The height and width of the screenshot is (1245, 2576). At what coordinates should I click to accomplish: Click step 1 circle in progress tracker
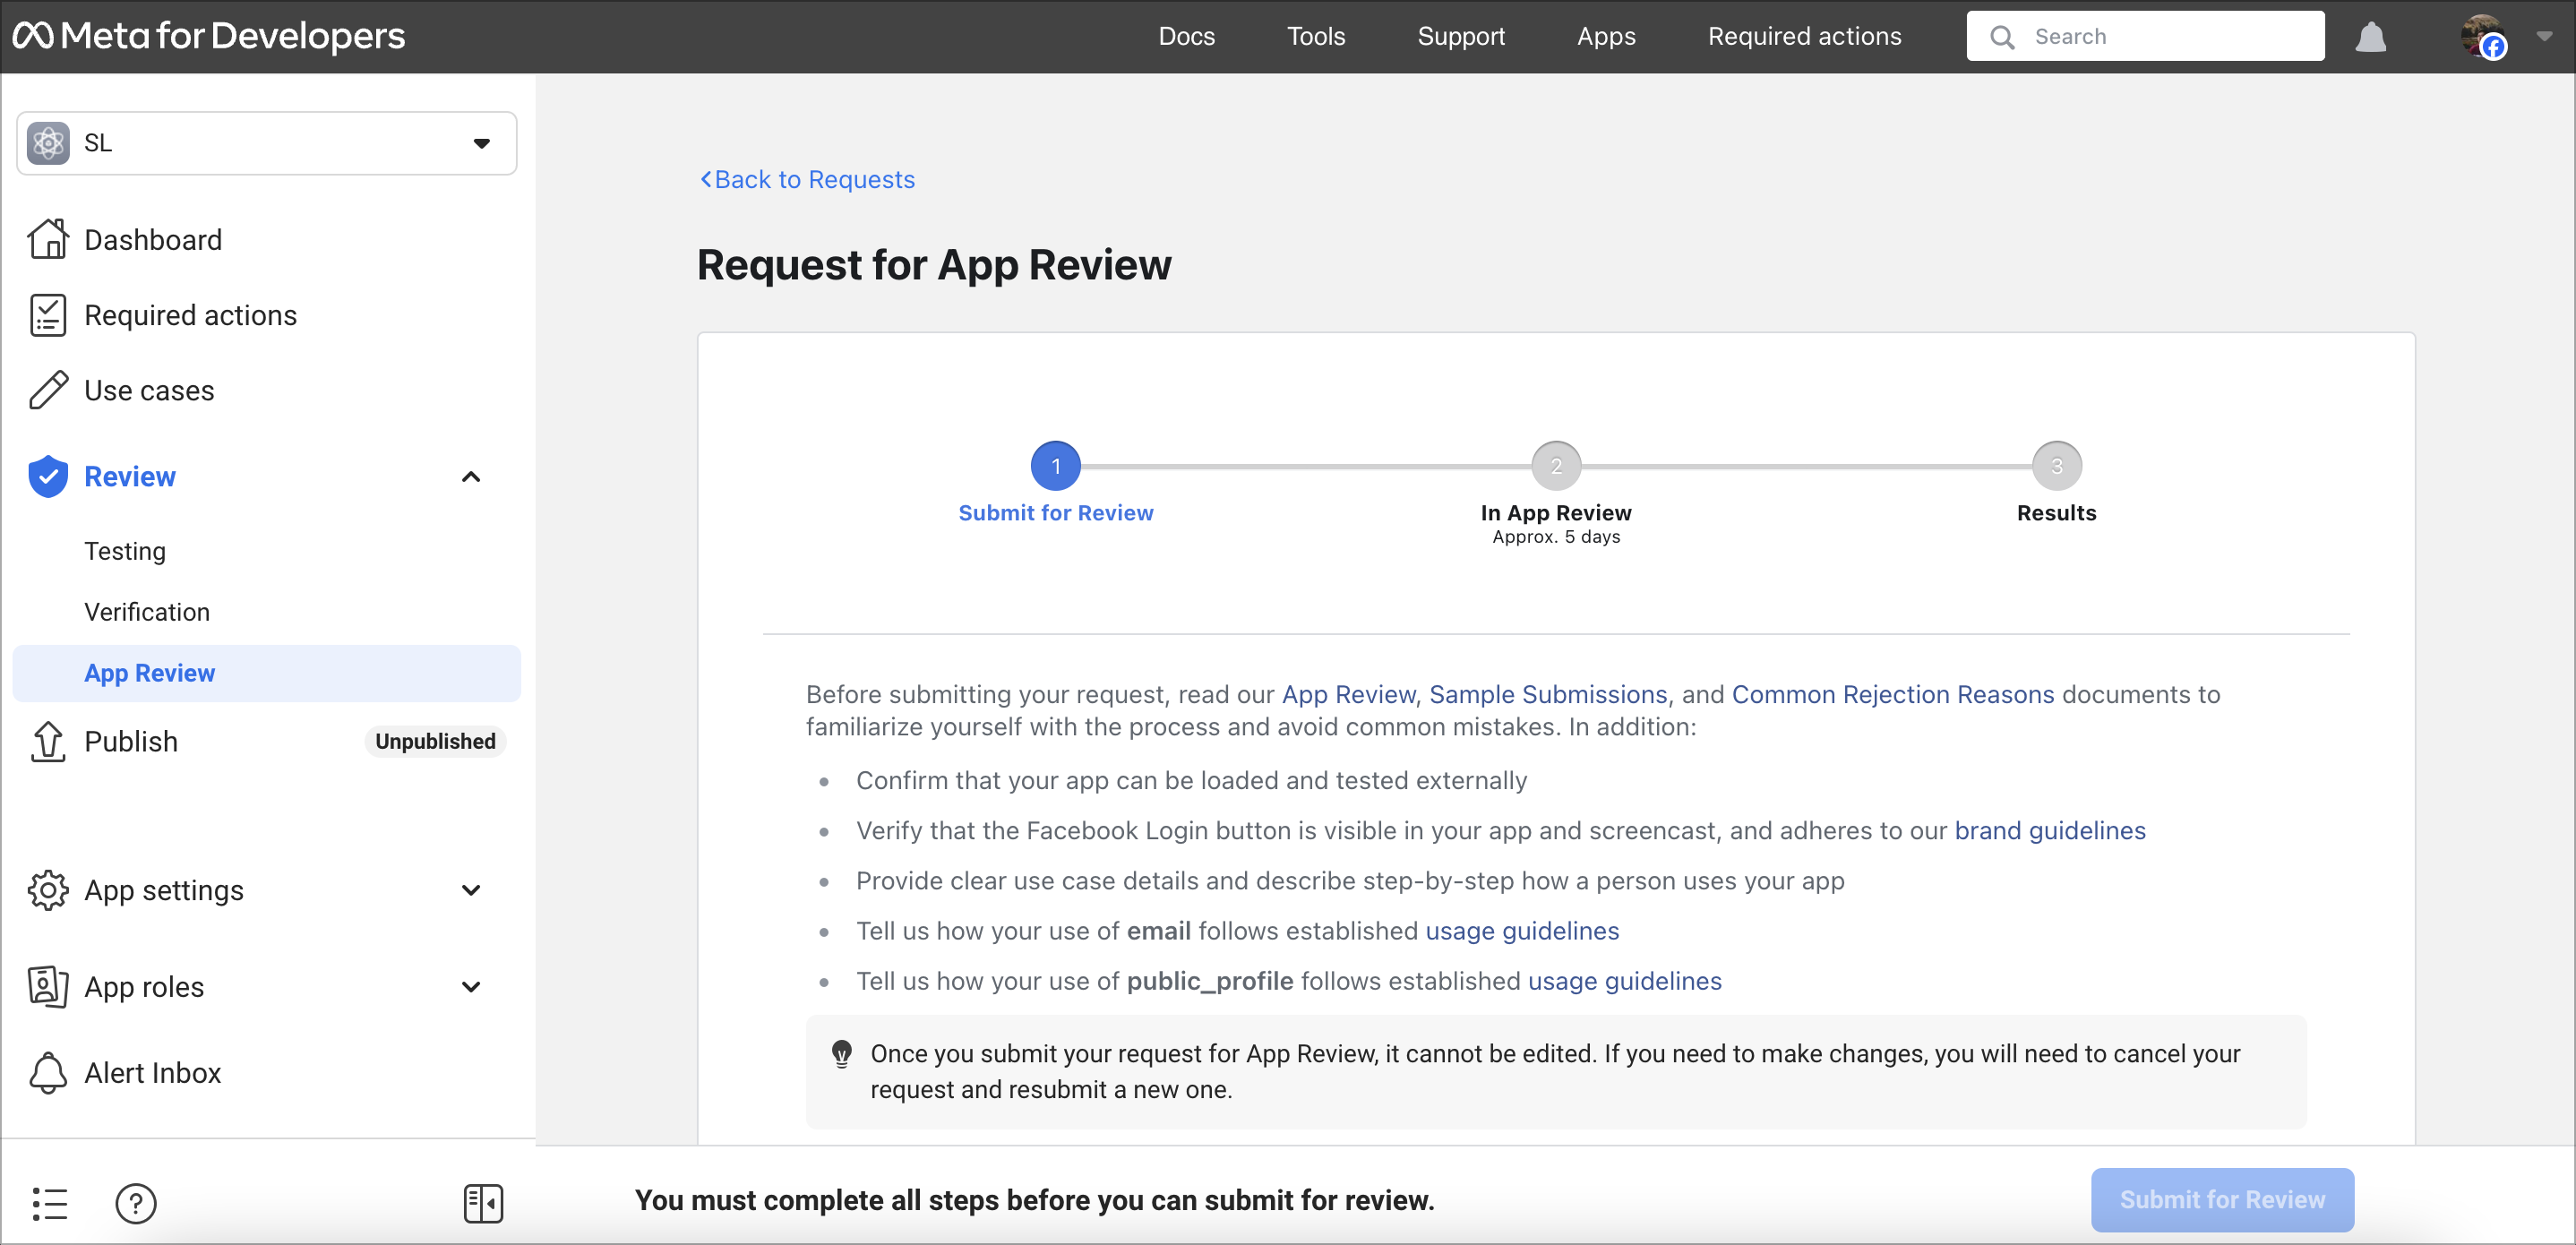(x=1055, y=466)
